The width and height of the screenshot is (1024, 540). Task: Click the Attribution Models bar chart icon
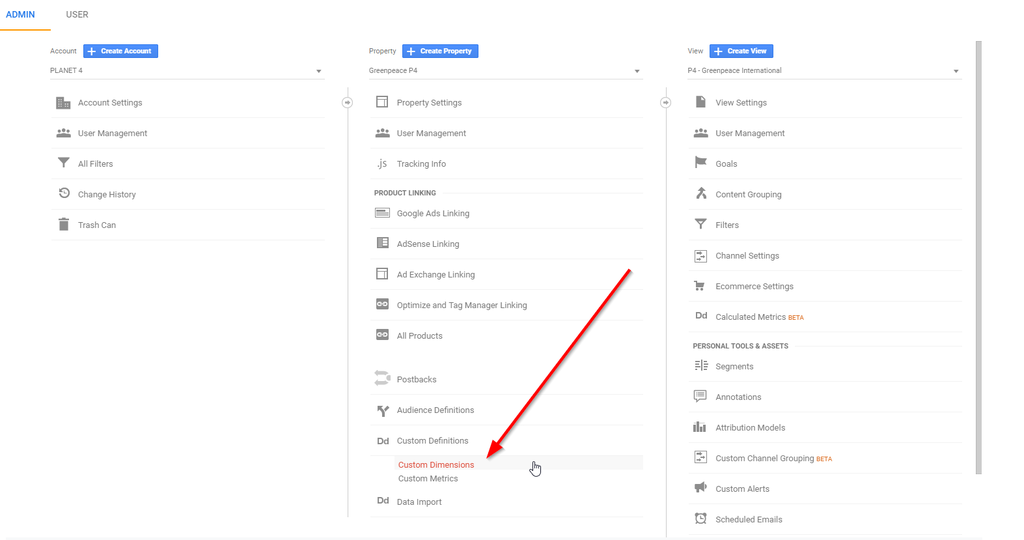coord(699,427)
